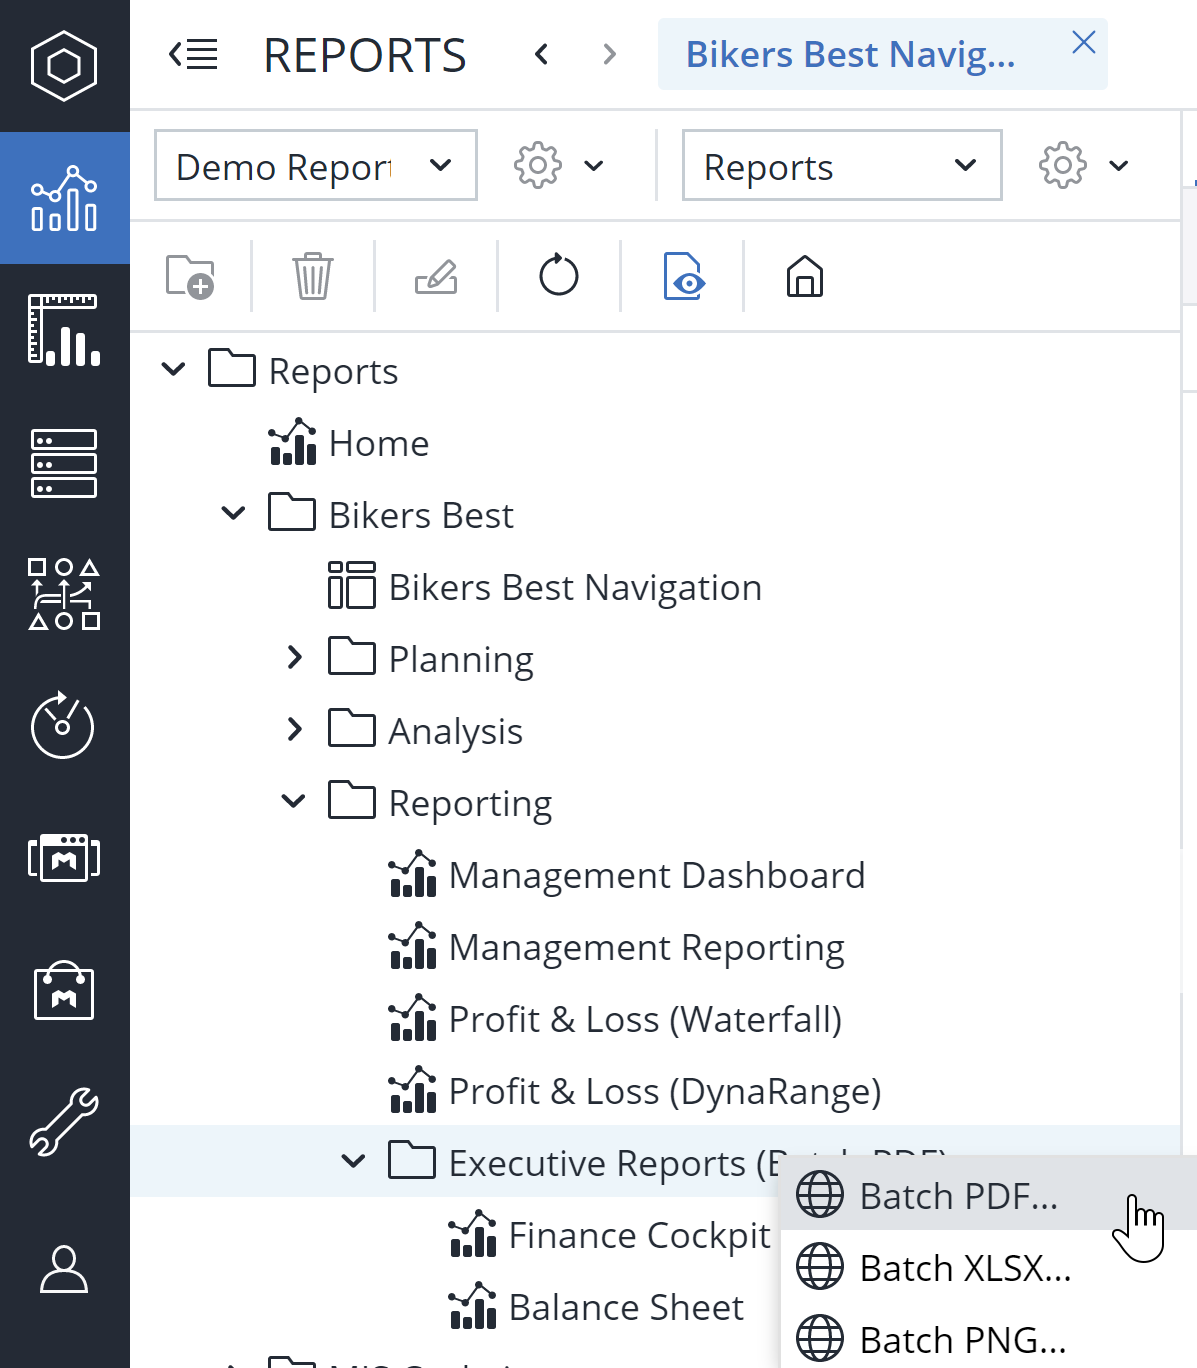Open the Modeler icon in the sidebar

pos(64,593)
